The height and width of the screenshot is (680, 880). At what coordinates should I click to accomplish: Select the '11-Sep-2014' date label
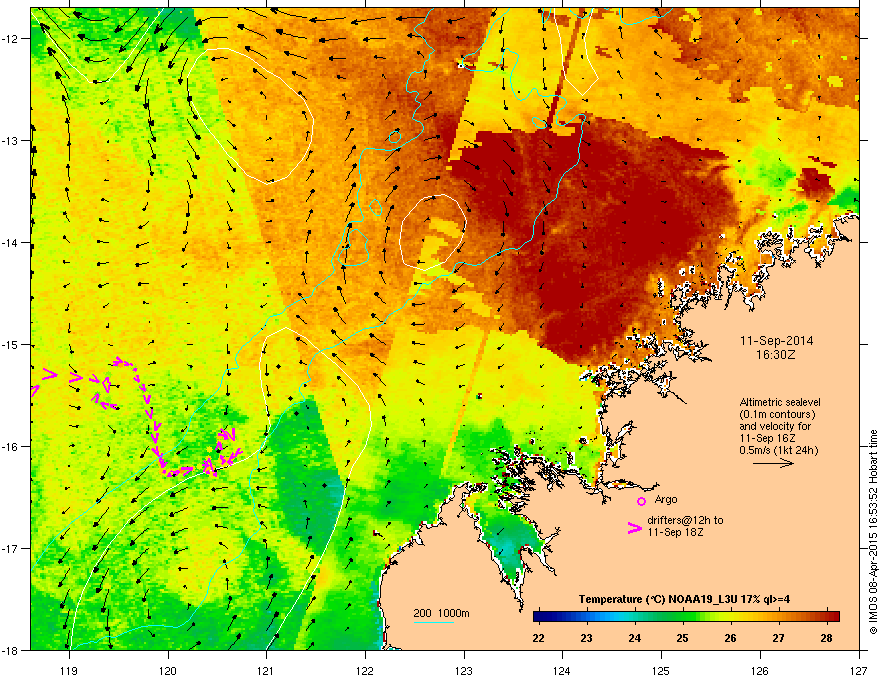click(776, 341)
